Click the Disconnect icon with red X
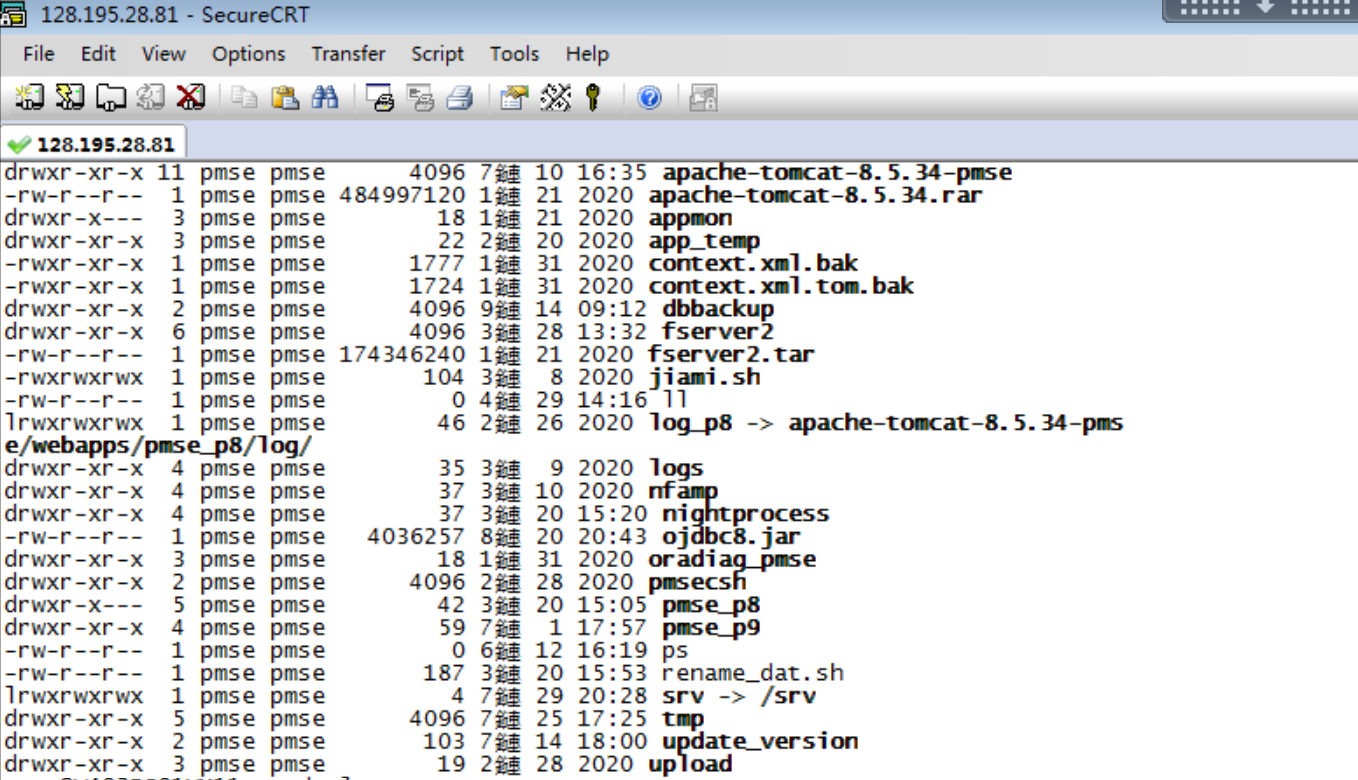Image resolution: width=1358 pixels, height=780 pixels. pyautogui.click(x=190, y=97)
